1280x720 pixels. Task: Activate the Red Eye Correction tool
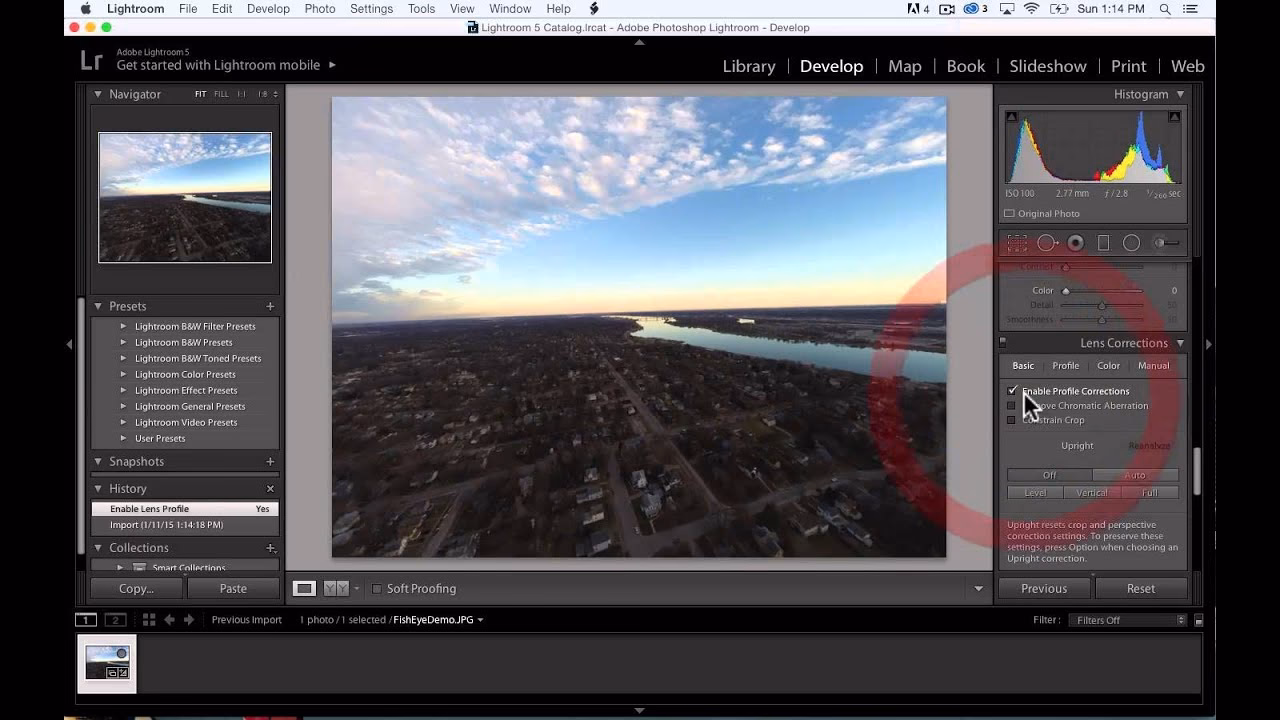point(1075,243)
